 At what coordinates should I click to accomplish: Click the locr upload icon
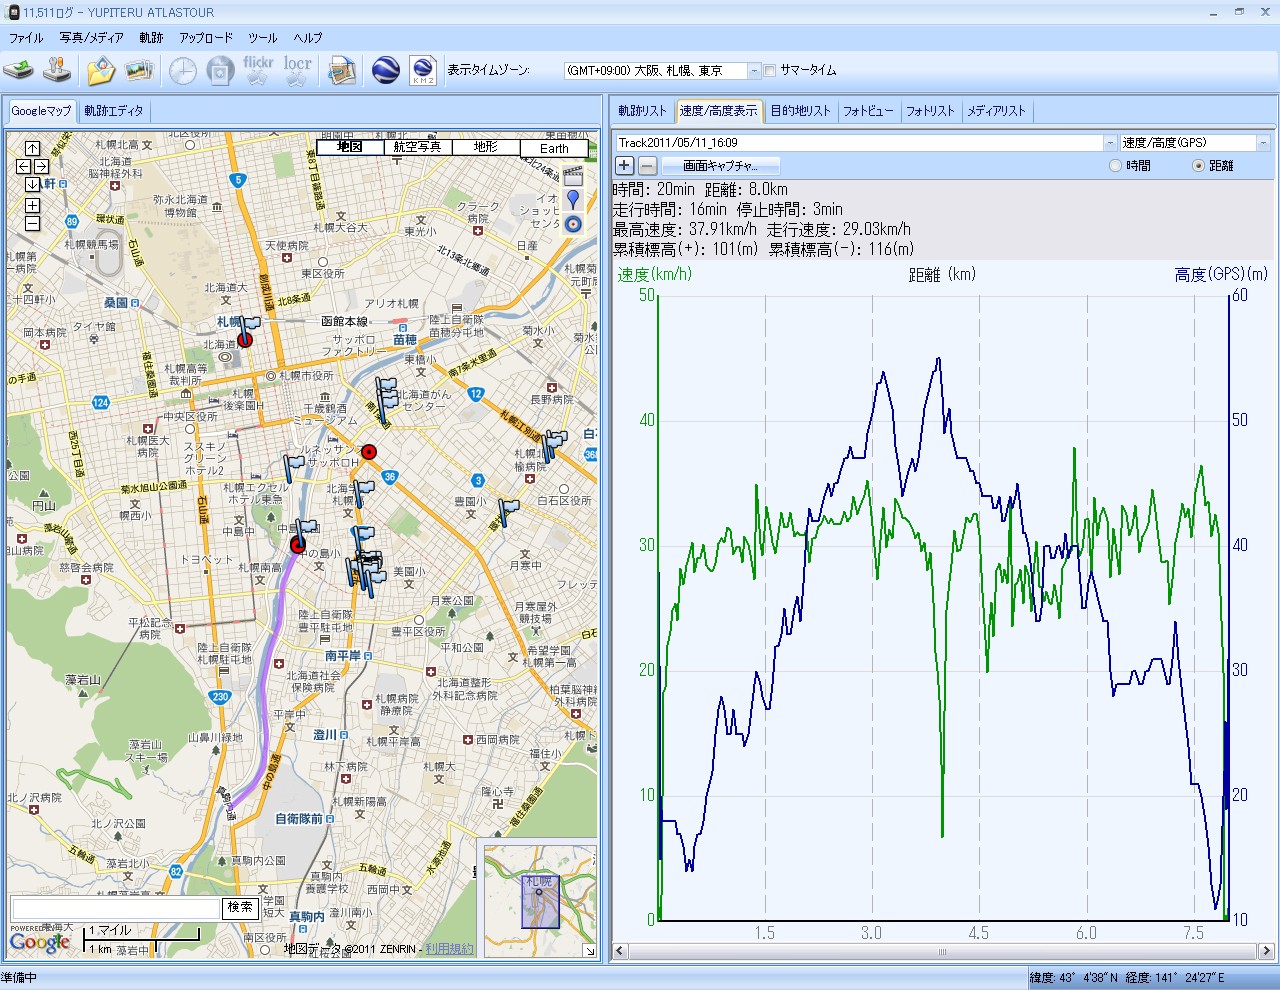[297, 69]
